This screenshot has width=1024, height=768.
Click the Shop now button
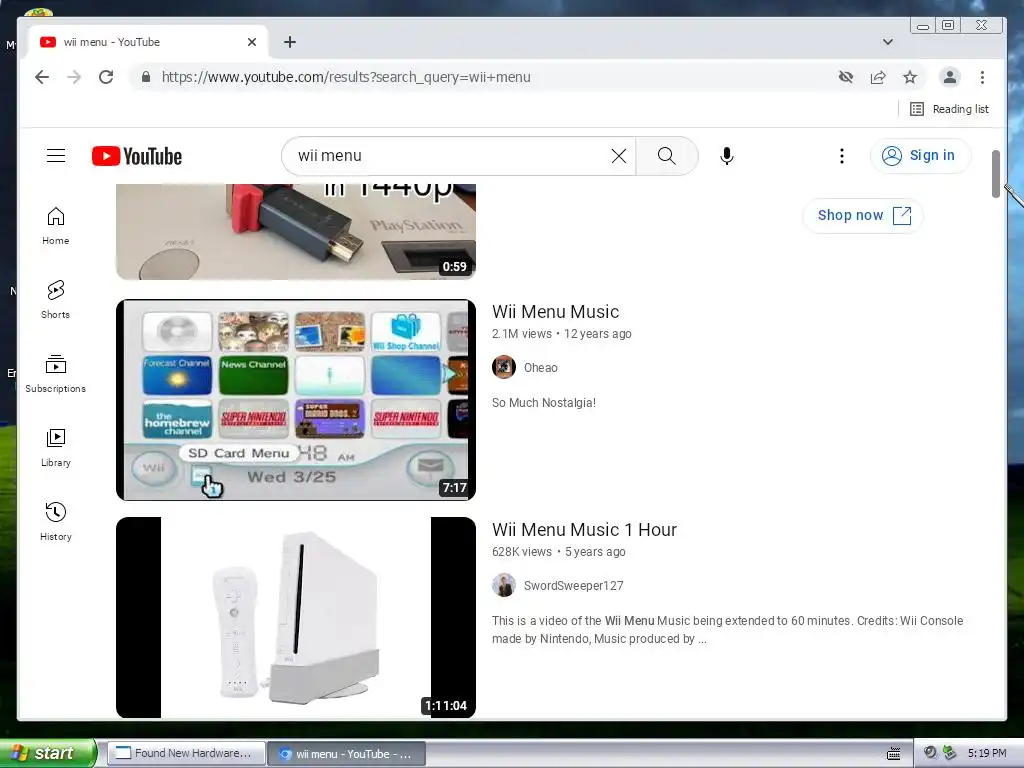(863, 216)
